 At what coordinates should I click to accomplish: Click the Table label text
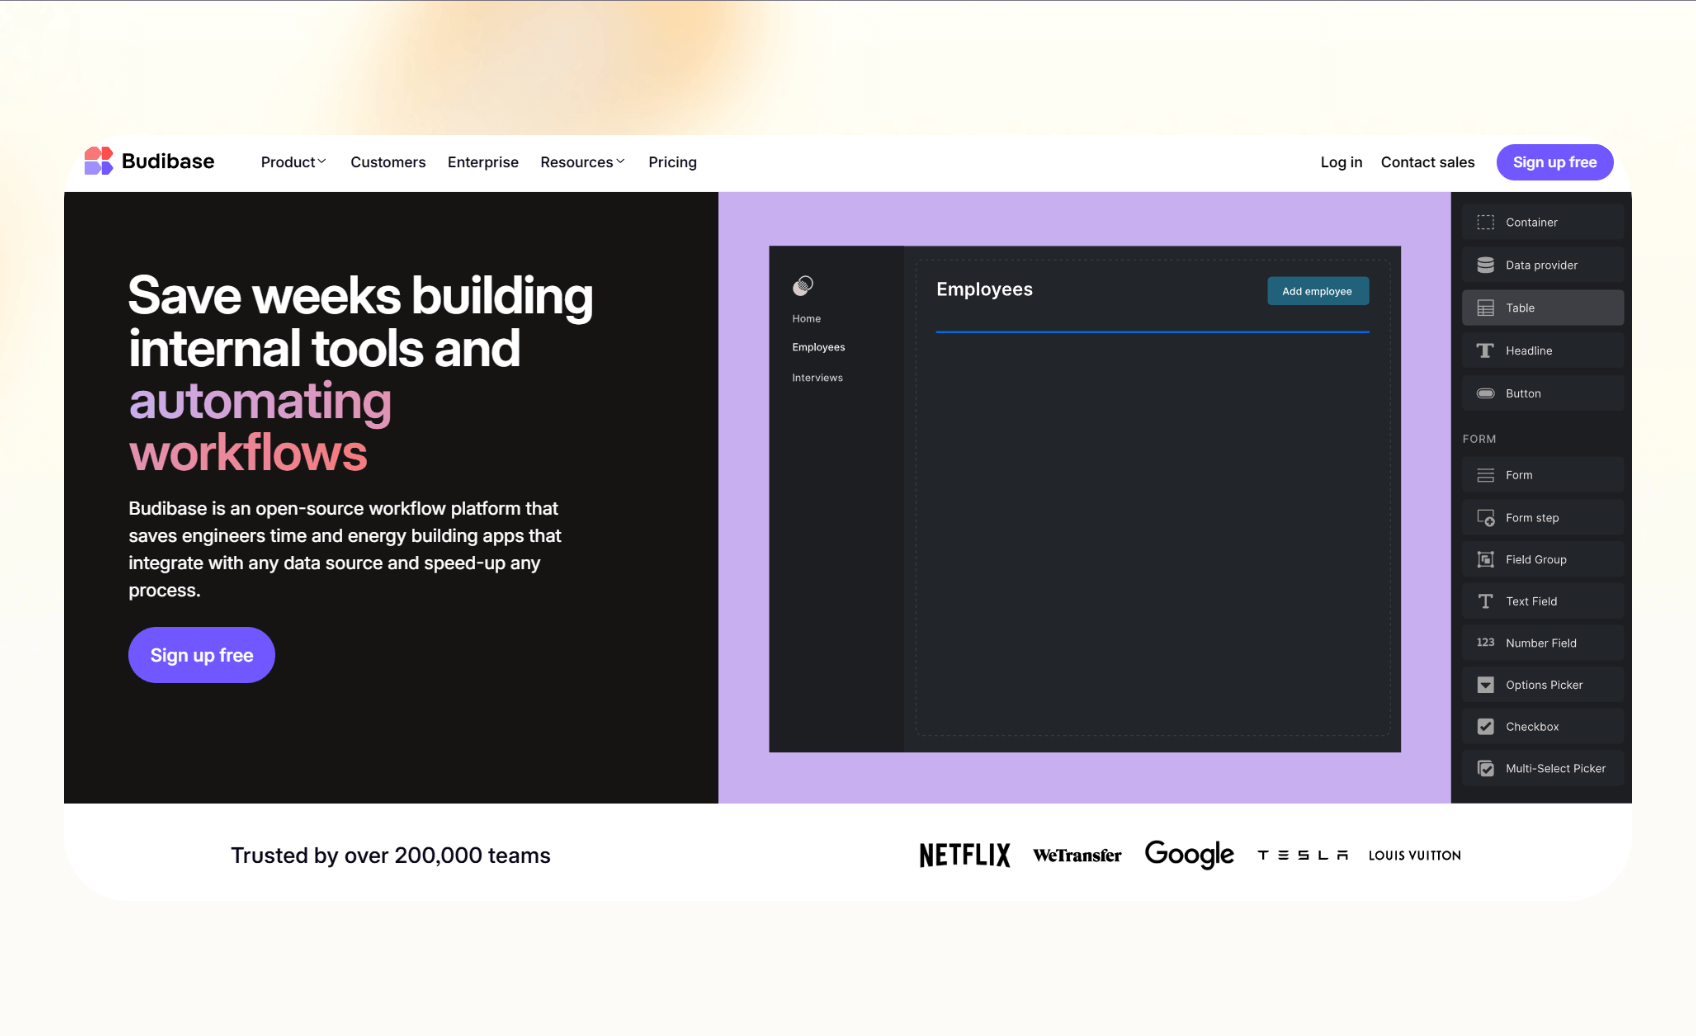click(x=1520, y=308)
